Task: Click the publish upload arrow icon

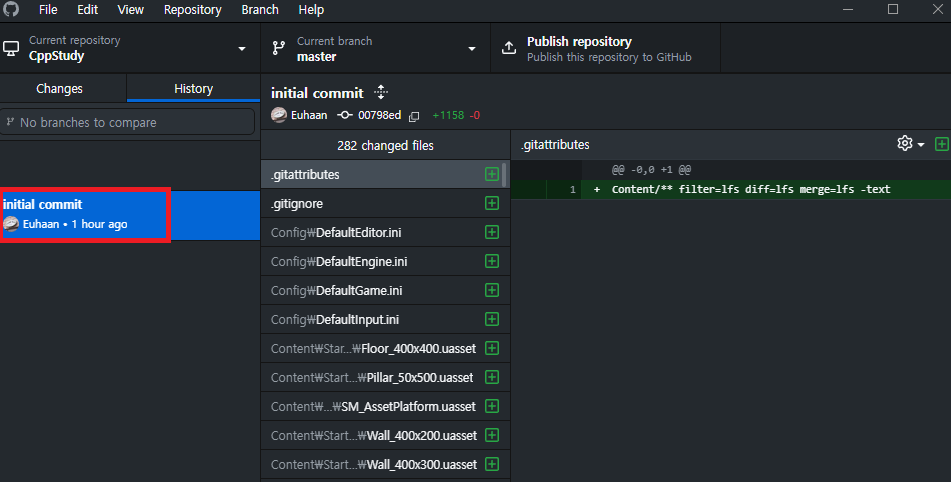Action: (x=509, y=48)
